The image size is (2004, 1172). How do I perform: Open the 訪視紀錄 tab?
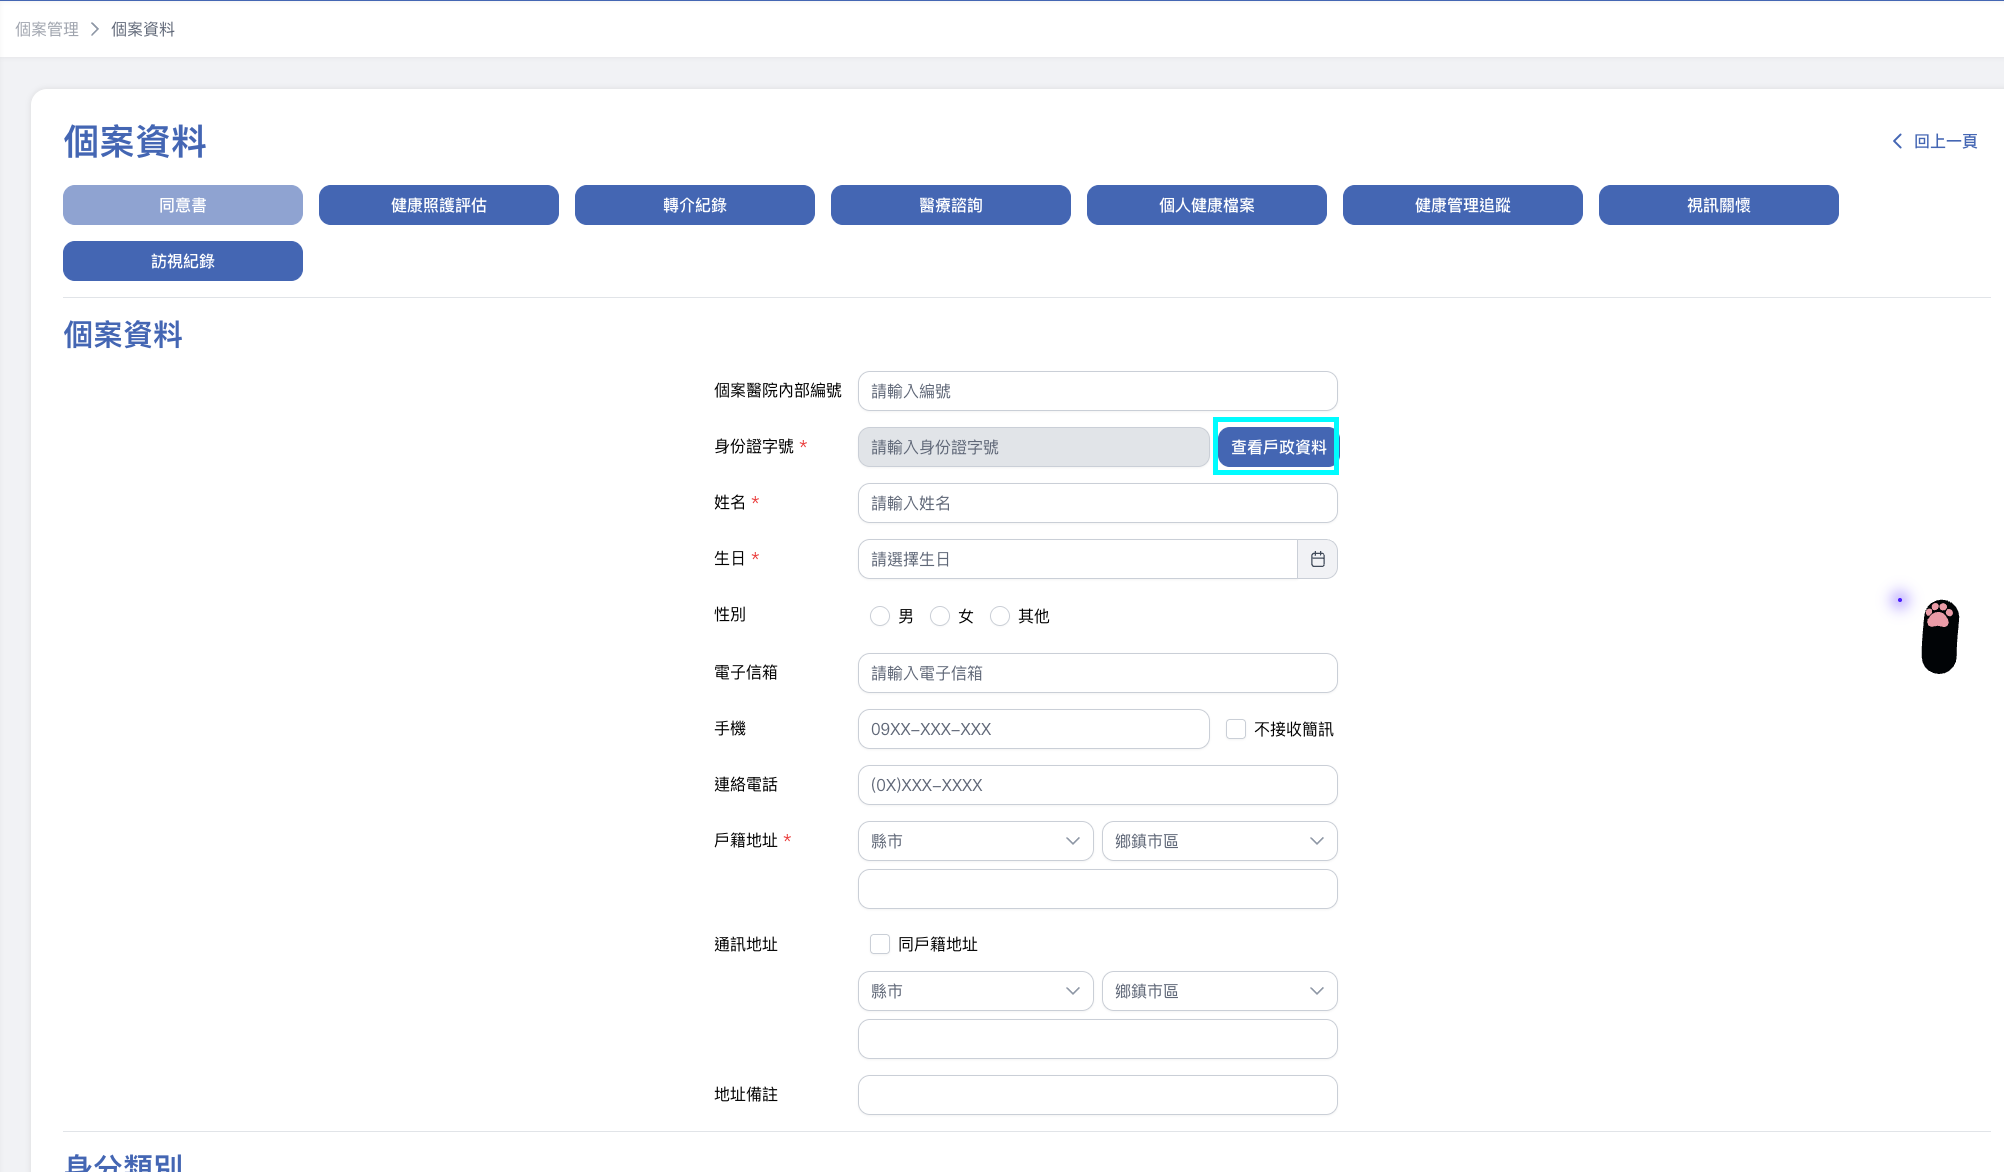[183, 261]
